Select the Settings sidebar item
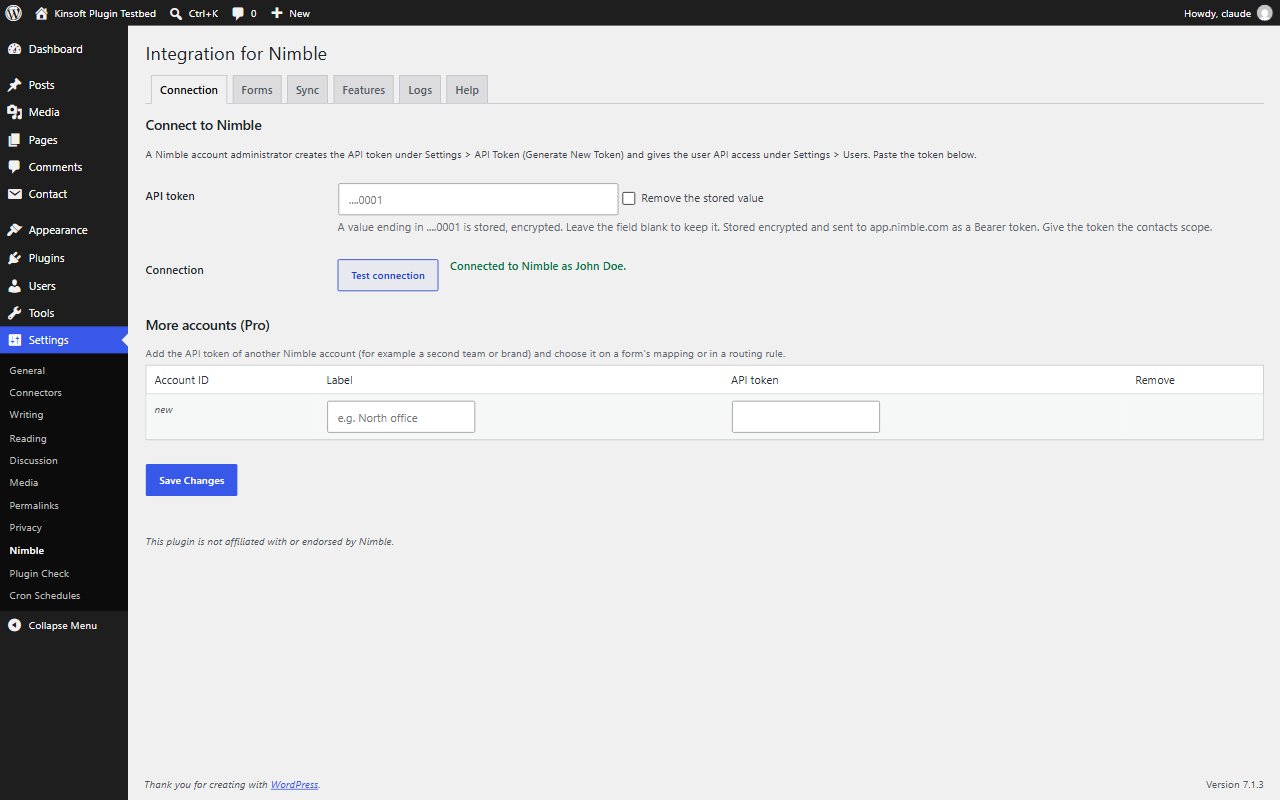The width and height of the screenshot is (1280, 800). 64,340
